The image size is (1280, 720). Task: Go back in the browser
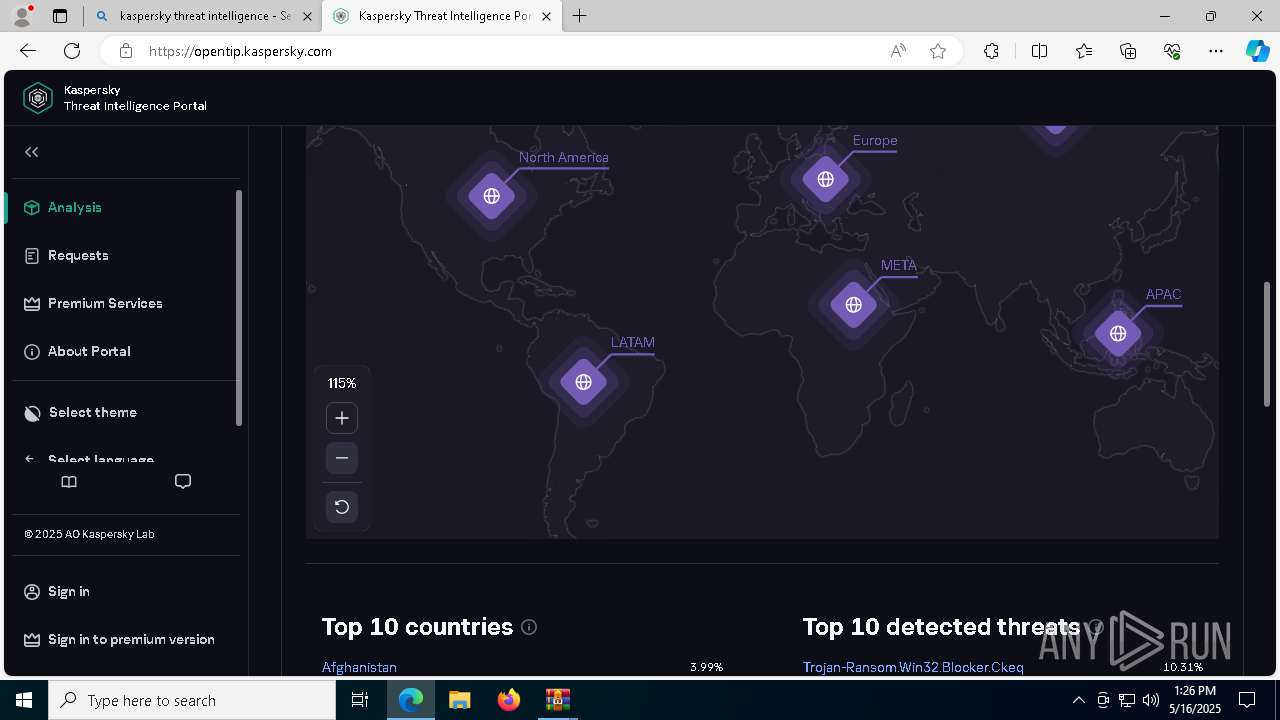28,51
